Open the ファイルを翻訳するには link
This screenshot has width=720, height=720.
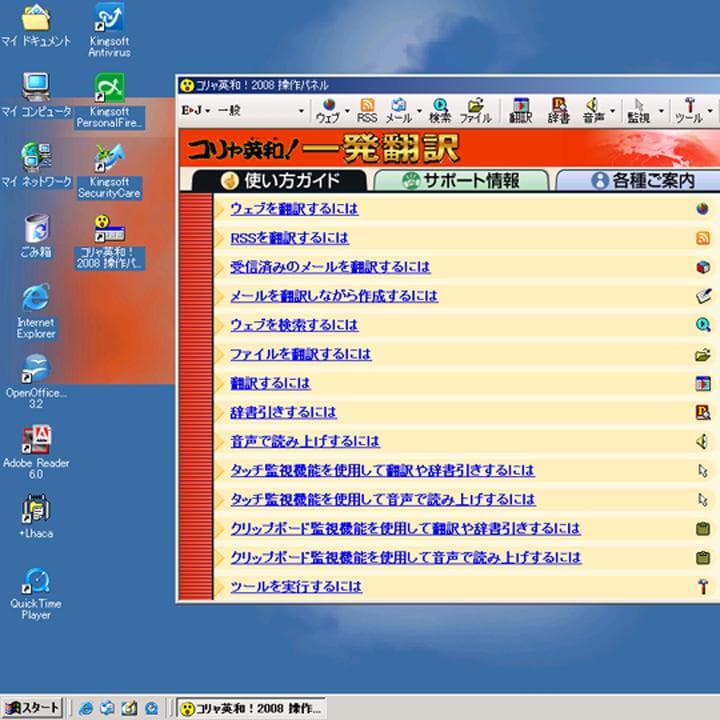(x=301, y=354)
